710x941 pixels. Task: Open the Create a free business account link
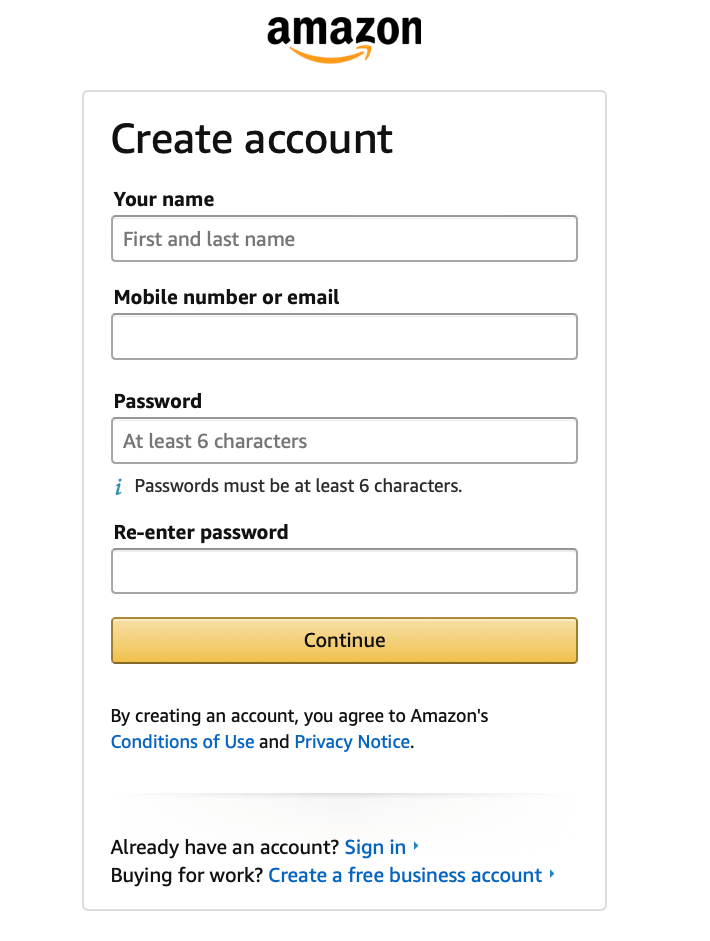pos(405,875)
